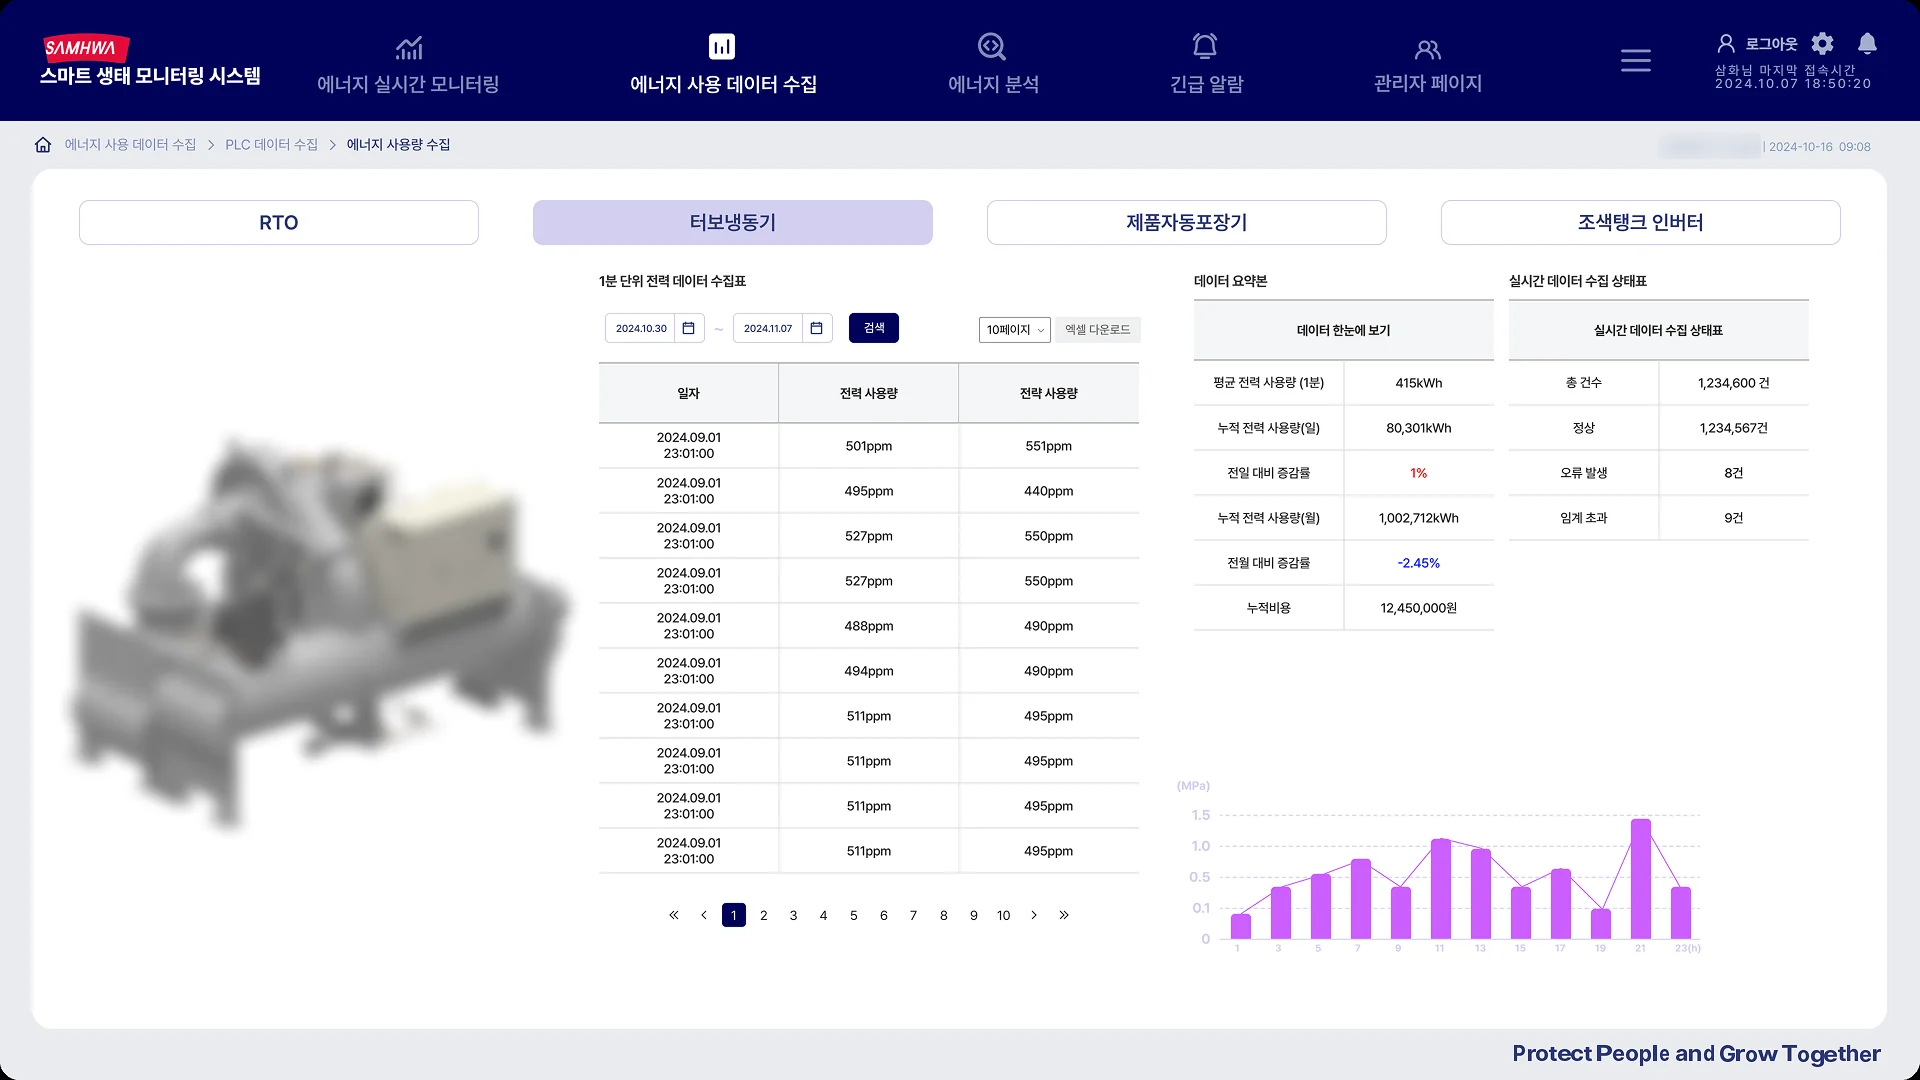Click 에너지 사용 데이터 수집 breadcrumb link

tap(130, 145)
